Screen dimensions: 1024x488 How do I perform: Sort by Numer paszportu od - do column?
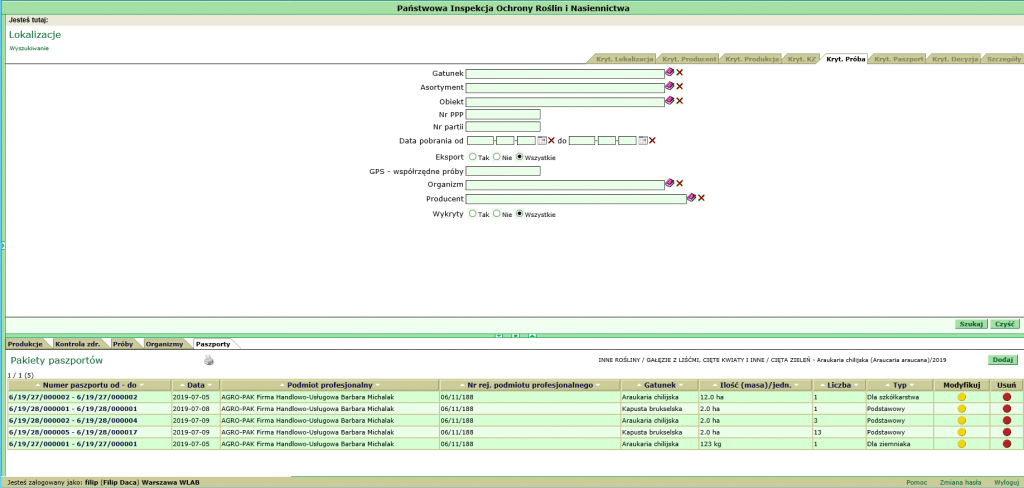[x=88, y=385]
